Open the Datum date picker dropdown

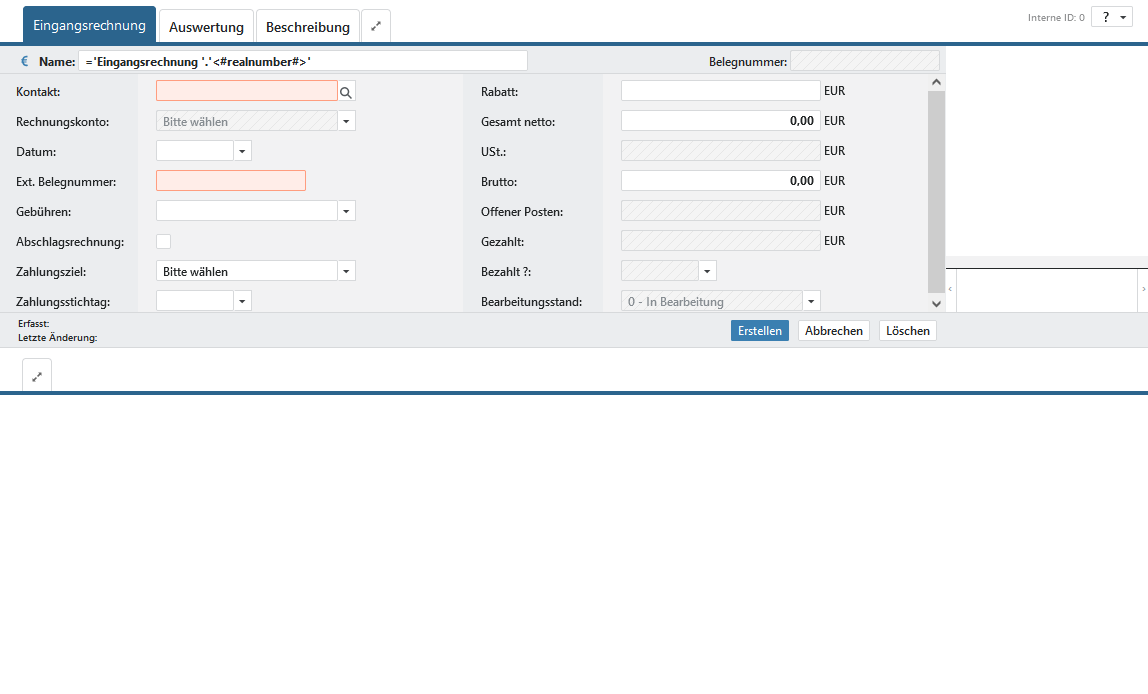[242, 151]
